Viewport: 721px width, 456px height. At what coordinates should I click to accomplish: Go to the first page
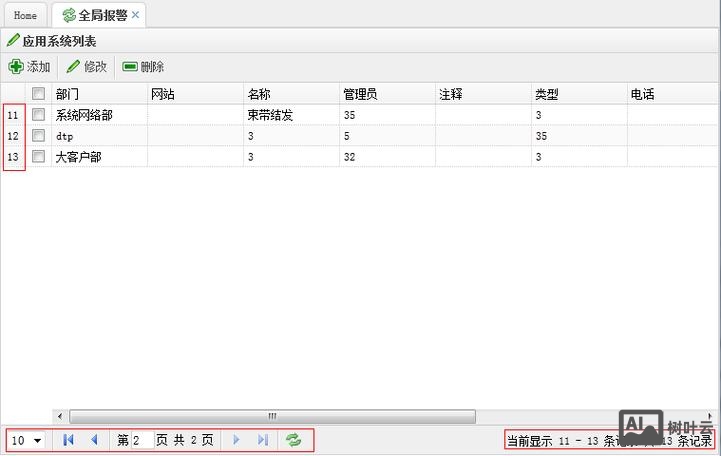point(68,440)
